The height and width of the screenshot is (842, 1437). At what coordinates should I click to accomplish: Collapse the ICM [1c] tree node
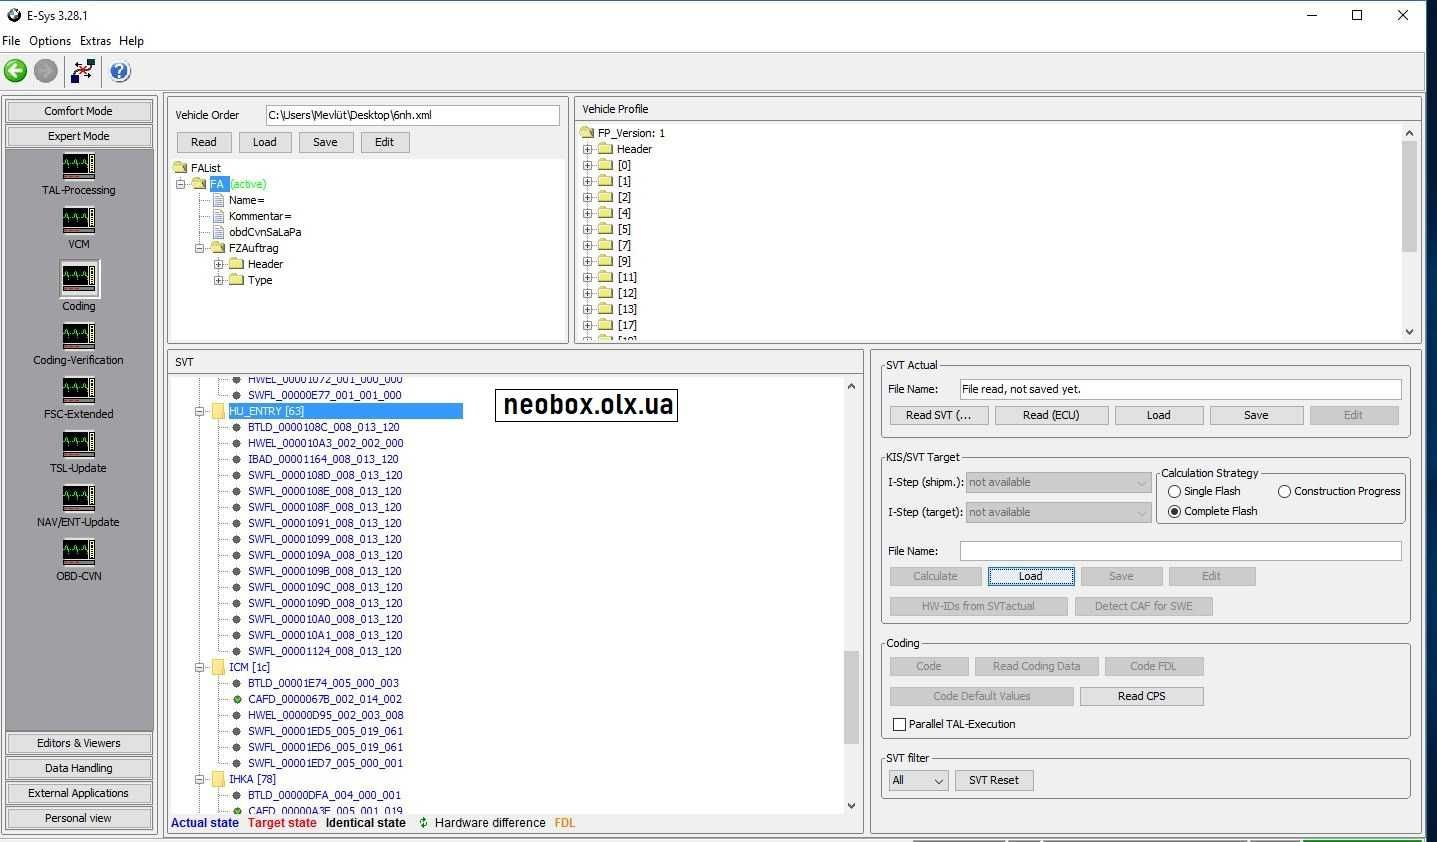[200, 667]
